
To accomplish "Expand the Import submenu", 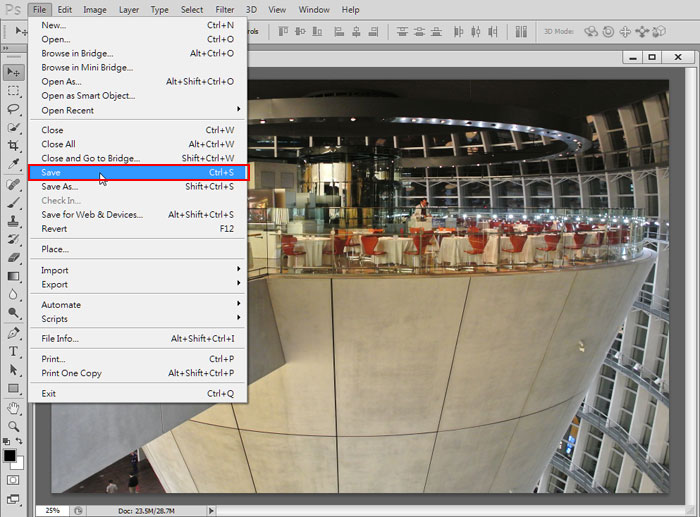I will (x=137, y=270).
